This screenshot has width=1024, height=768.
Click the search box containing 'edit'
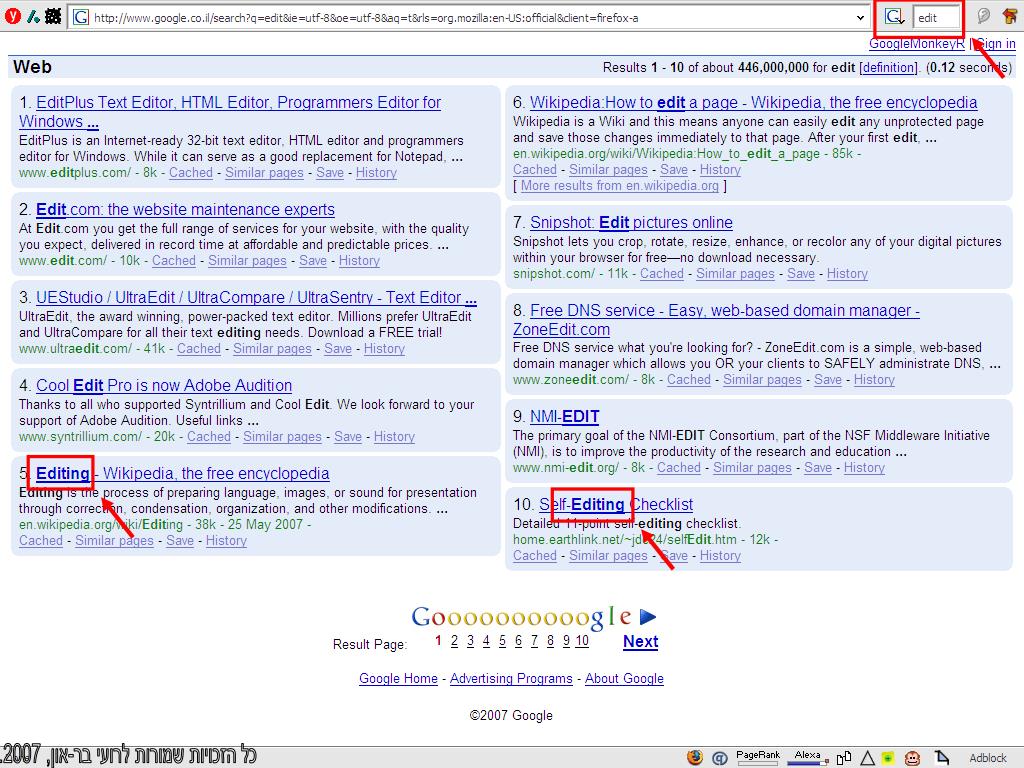pyautogui.click(x=936, y=18)
